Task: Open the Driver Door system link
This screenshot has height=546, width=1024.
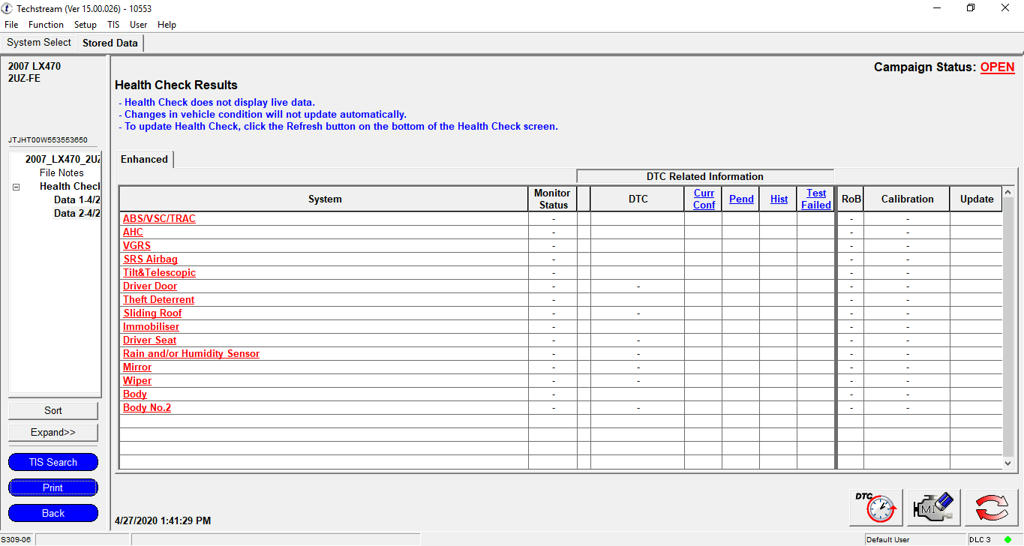Action: pyautogui.click(x=150, y=286)
